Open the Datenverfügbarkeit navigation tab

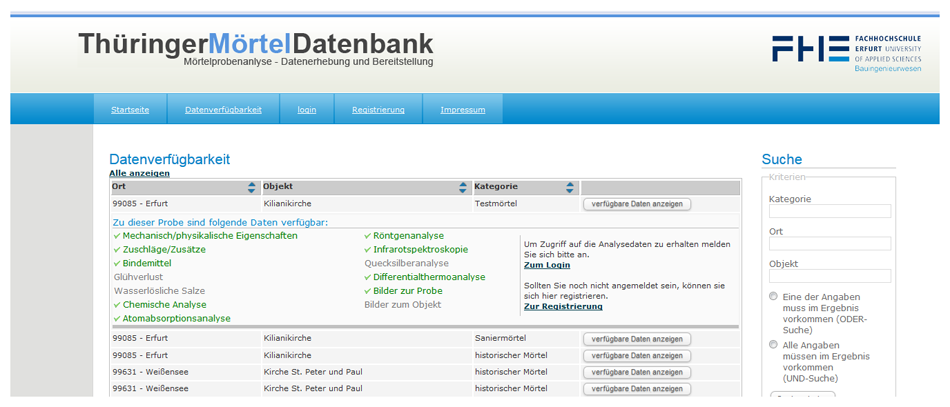[x=223, y=110]
